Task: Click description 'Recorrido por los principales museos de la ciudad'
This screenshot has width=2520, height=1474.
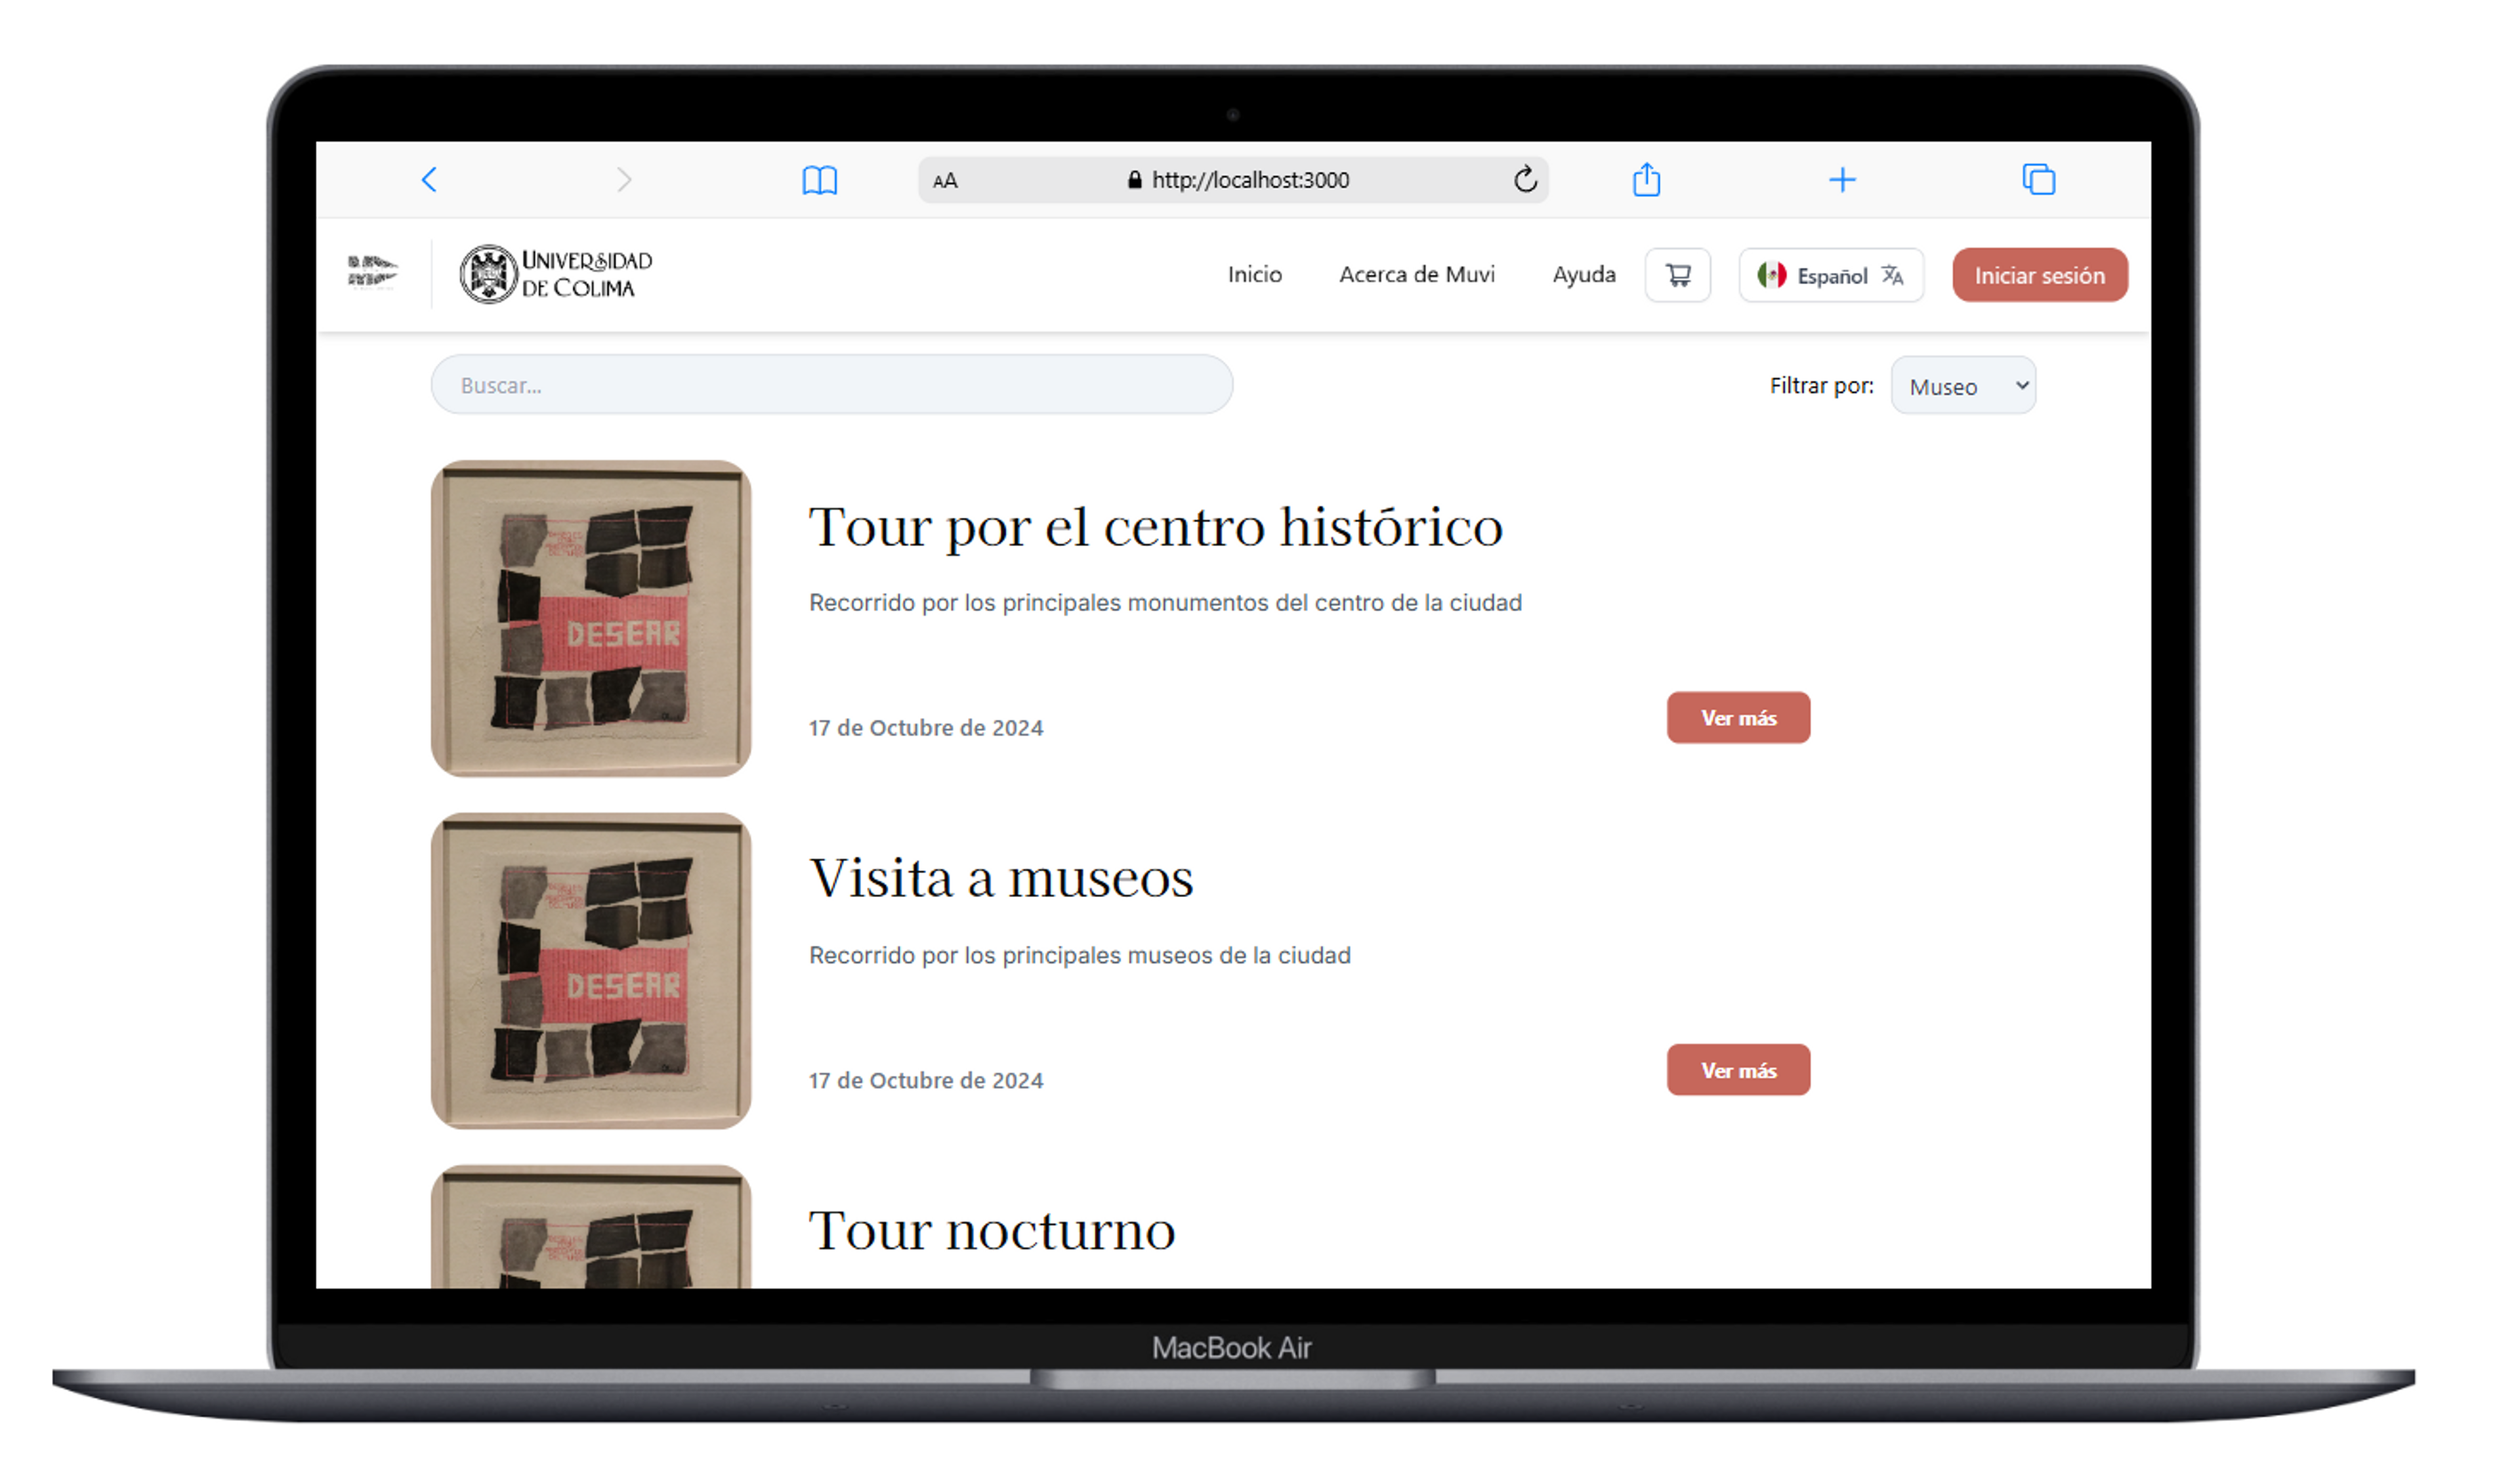Action: (x=1080, y=956)
